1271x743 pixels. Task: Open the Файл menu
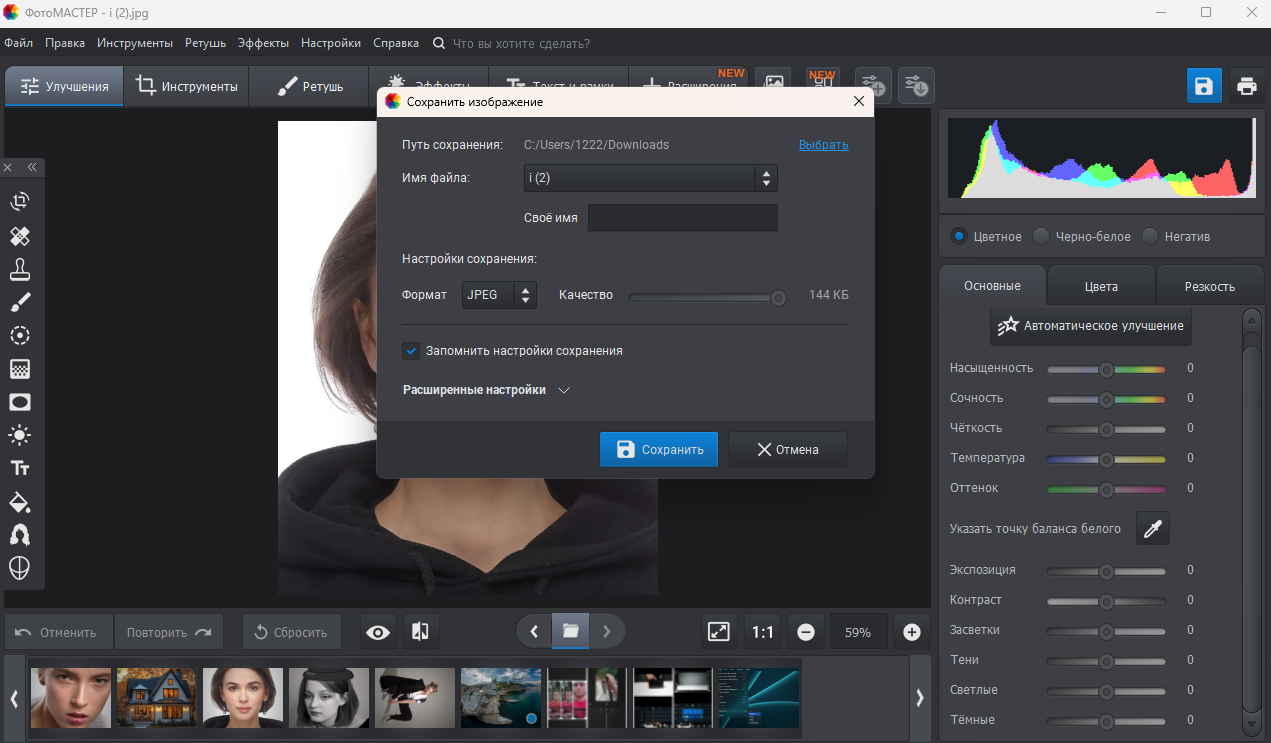pos(18,43)
